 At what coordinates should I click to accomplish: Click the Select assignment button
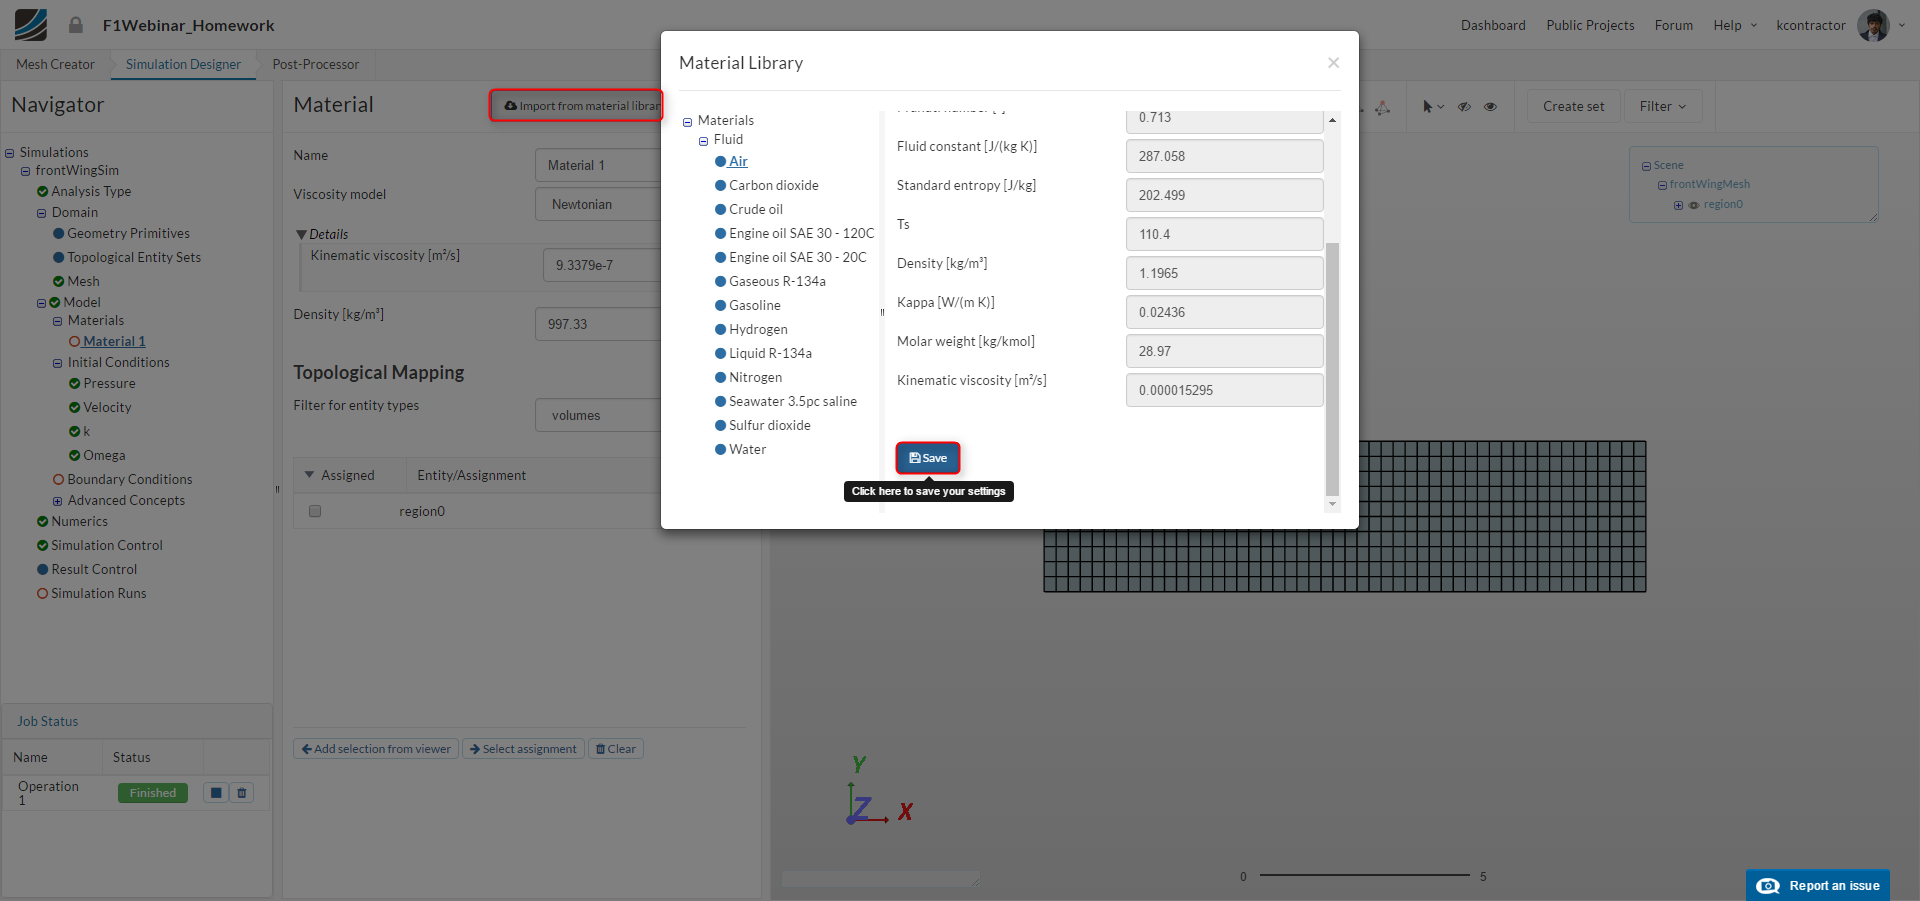(x=523, y=749)
